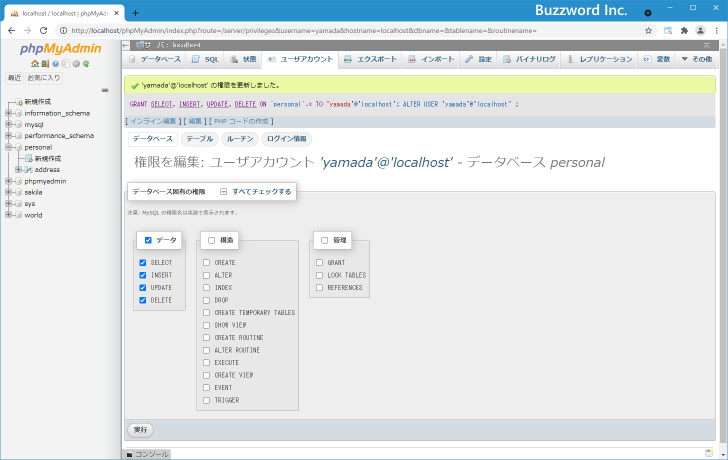Select the ログイン情報 sub-tab button
Screen dimensions: 728x460
click(x=286, y=139)
